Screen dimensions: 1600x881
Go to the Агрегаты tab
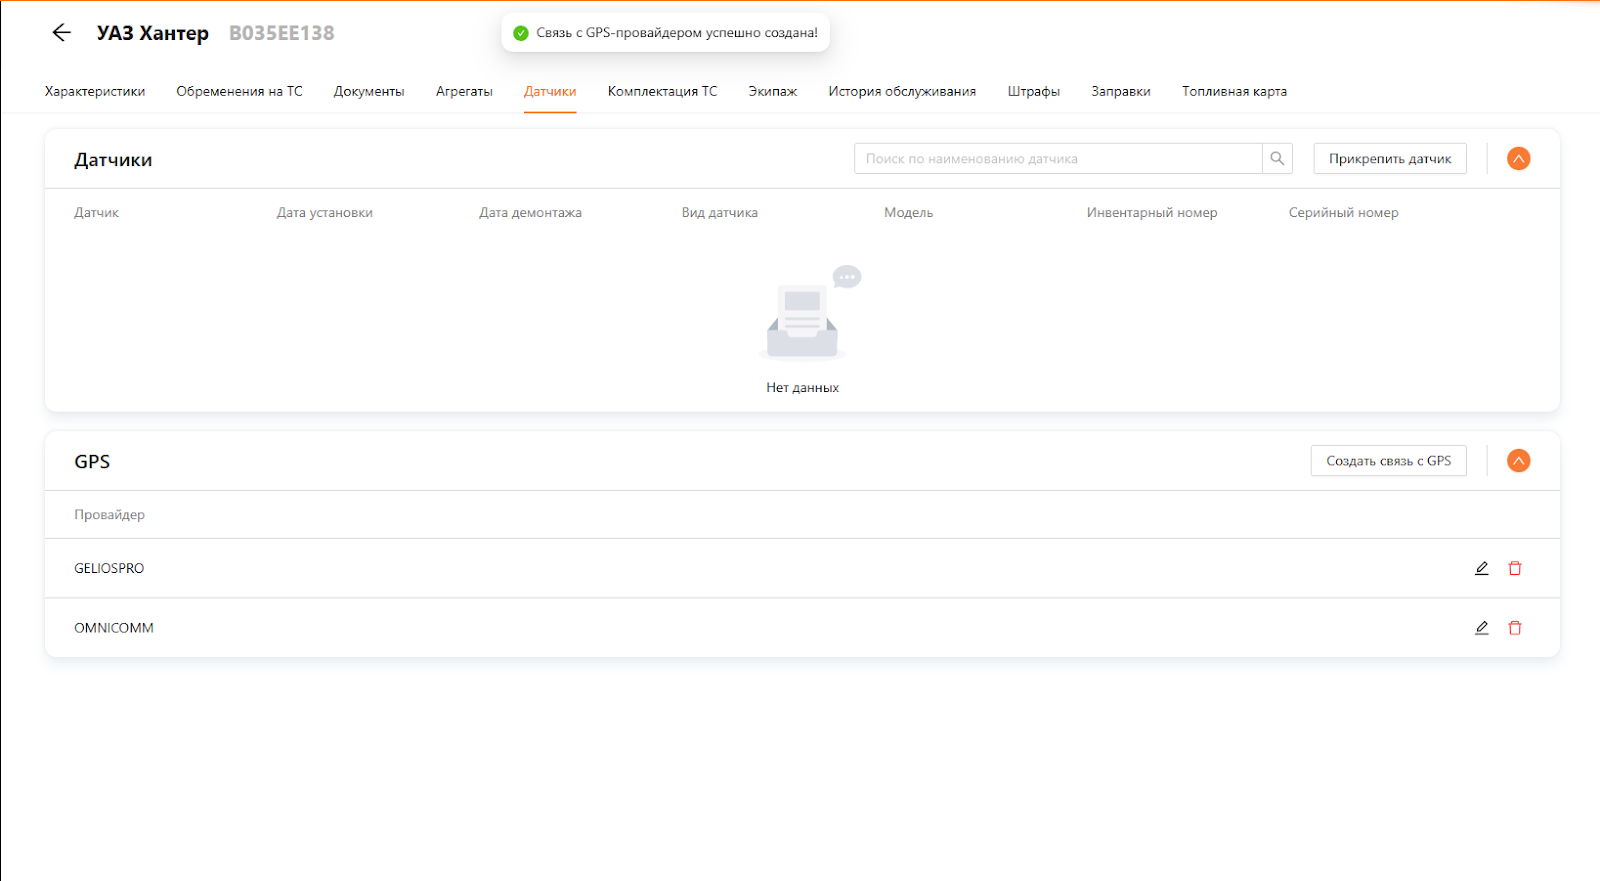464,91
